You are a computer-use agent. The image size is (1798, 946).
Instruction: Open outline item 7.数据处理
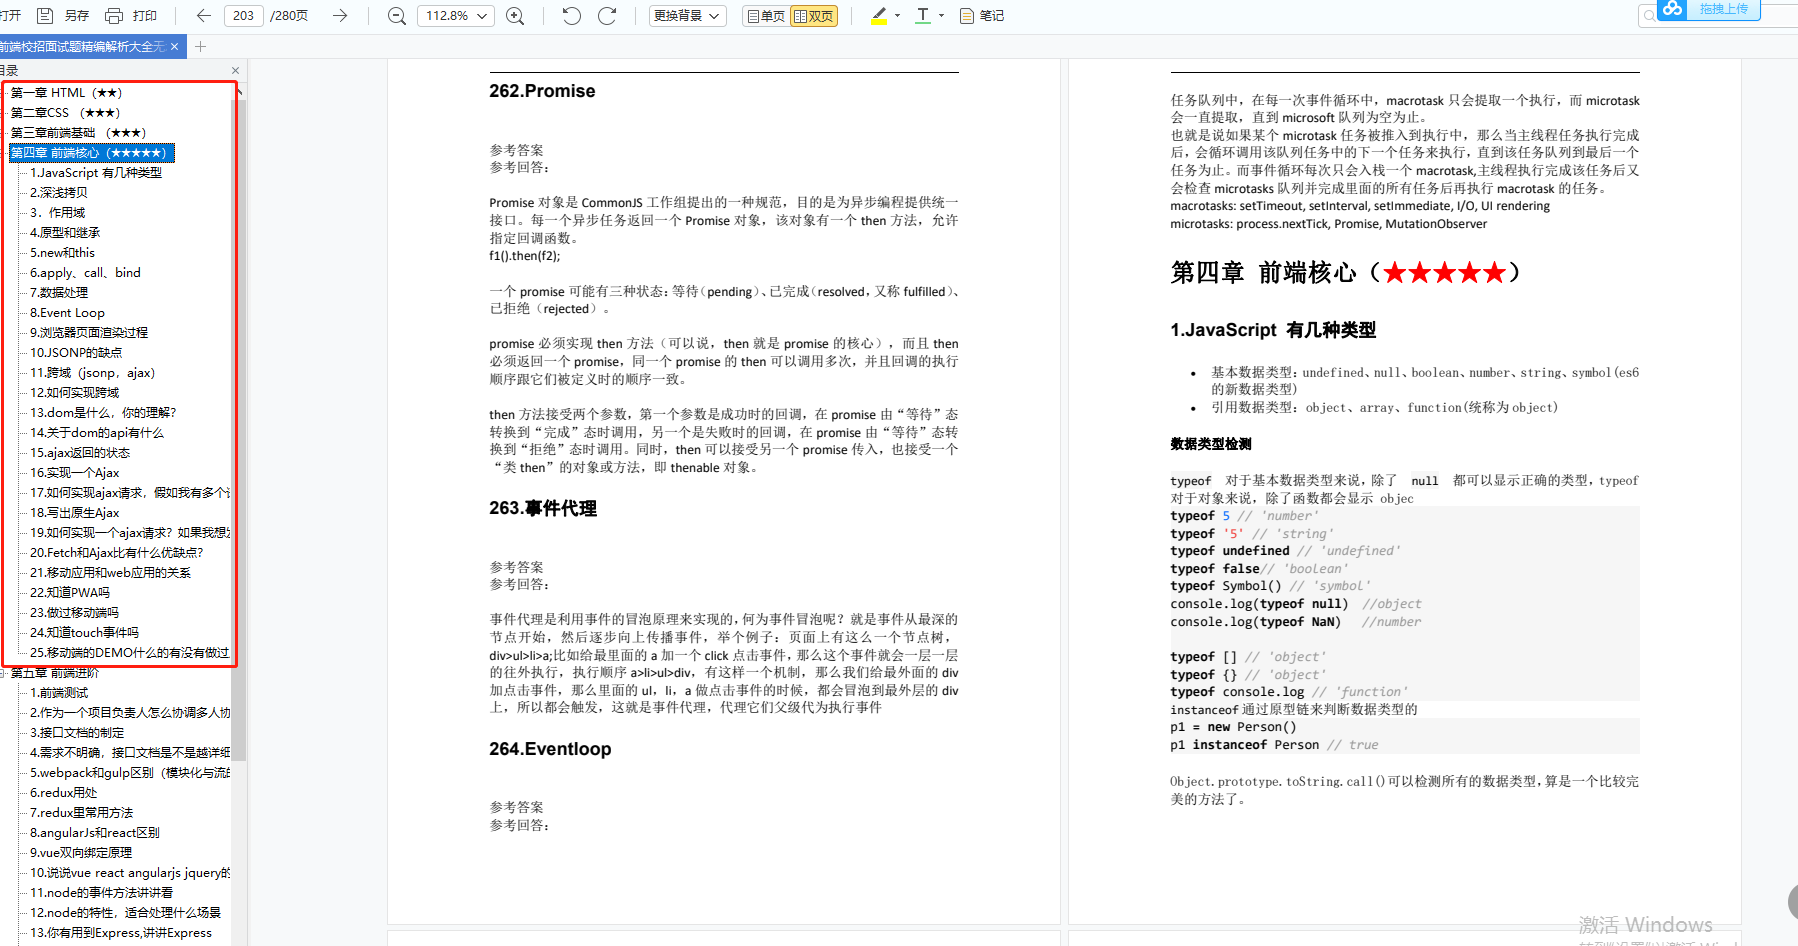coord(59,293)
